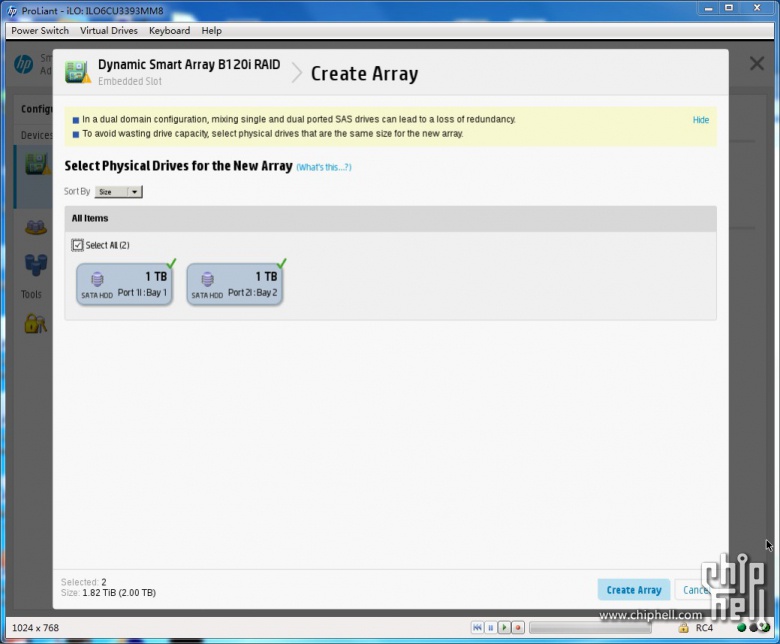Minimize the ProLiant iLO window
This screenshot has width=780, height=644.
708,8
